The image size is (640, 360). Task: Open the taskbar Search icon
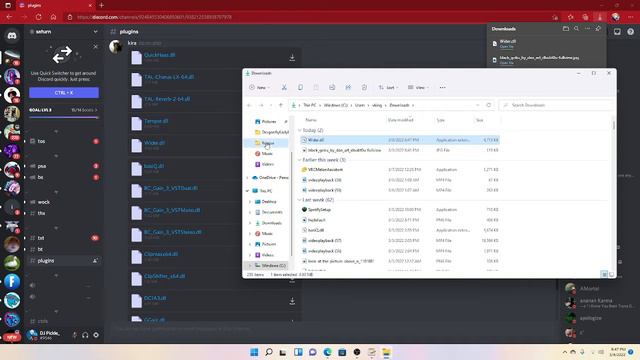(269, 352)
